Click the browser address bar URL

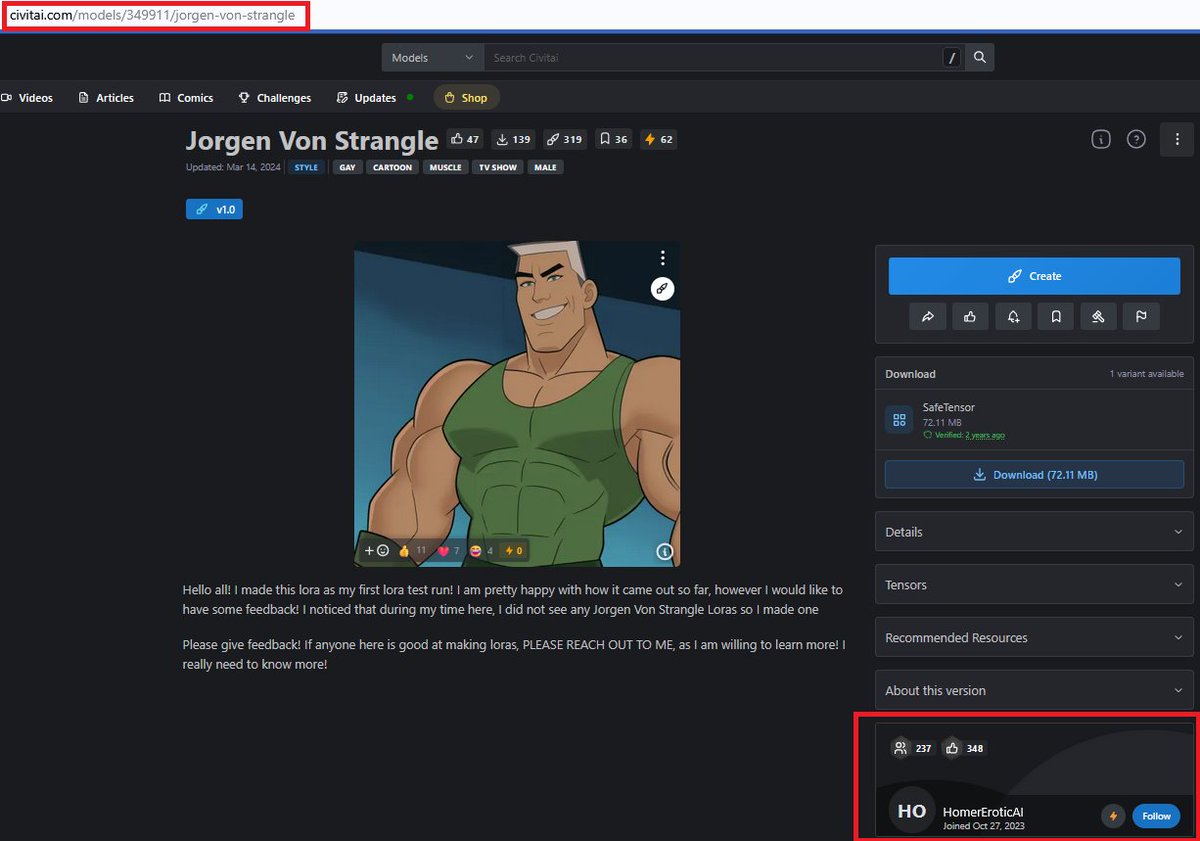click(154, 15)
